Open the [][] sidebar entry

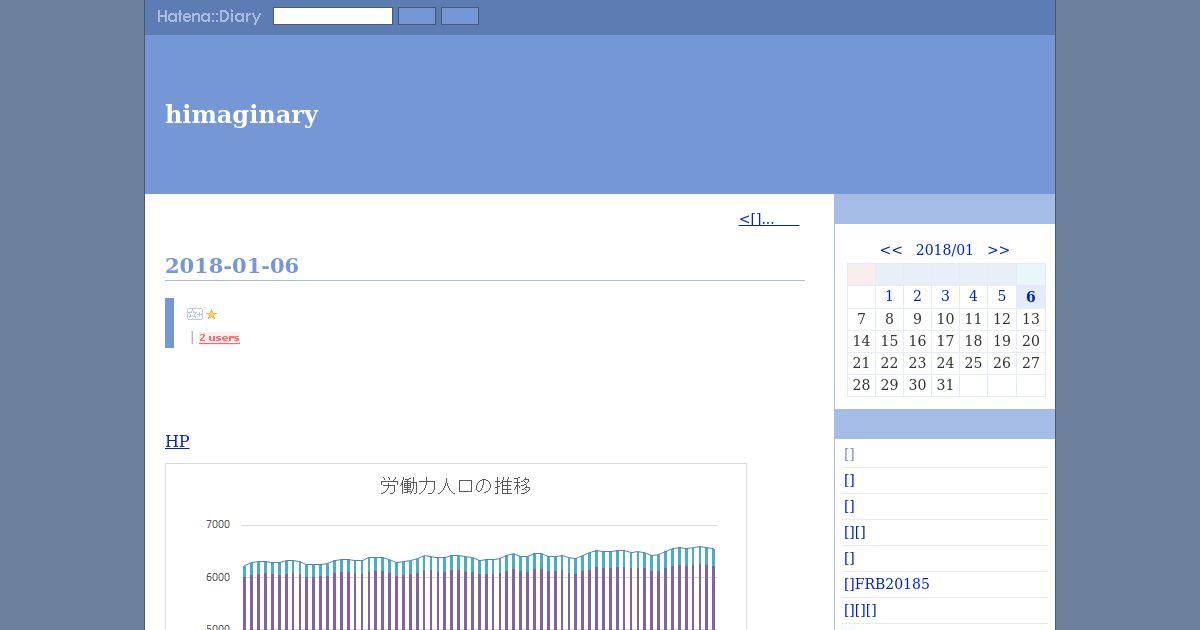click(855, 532)
